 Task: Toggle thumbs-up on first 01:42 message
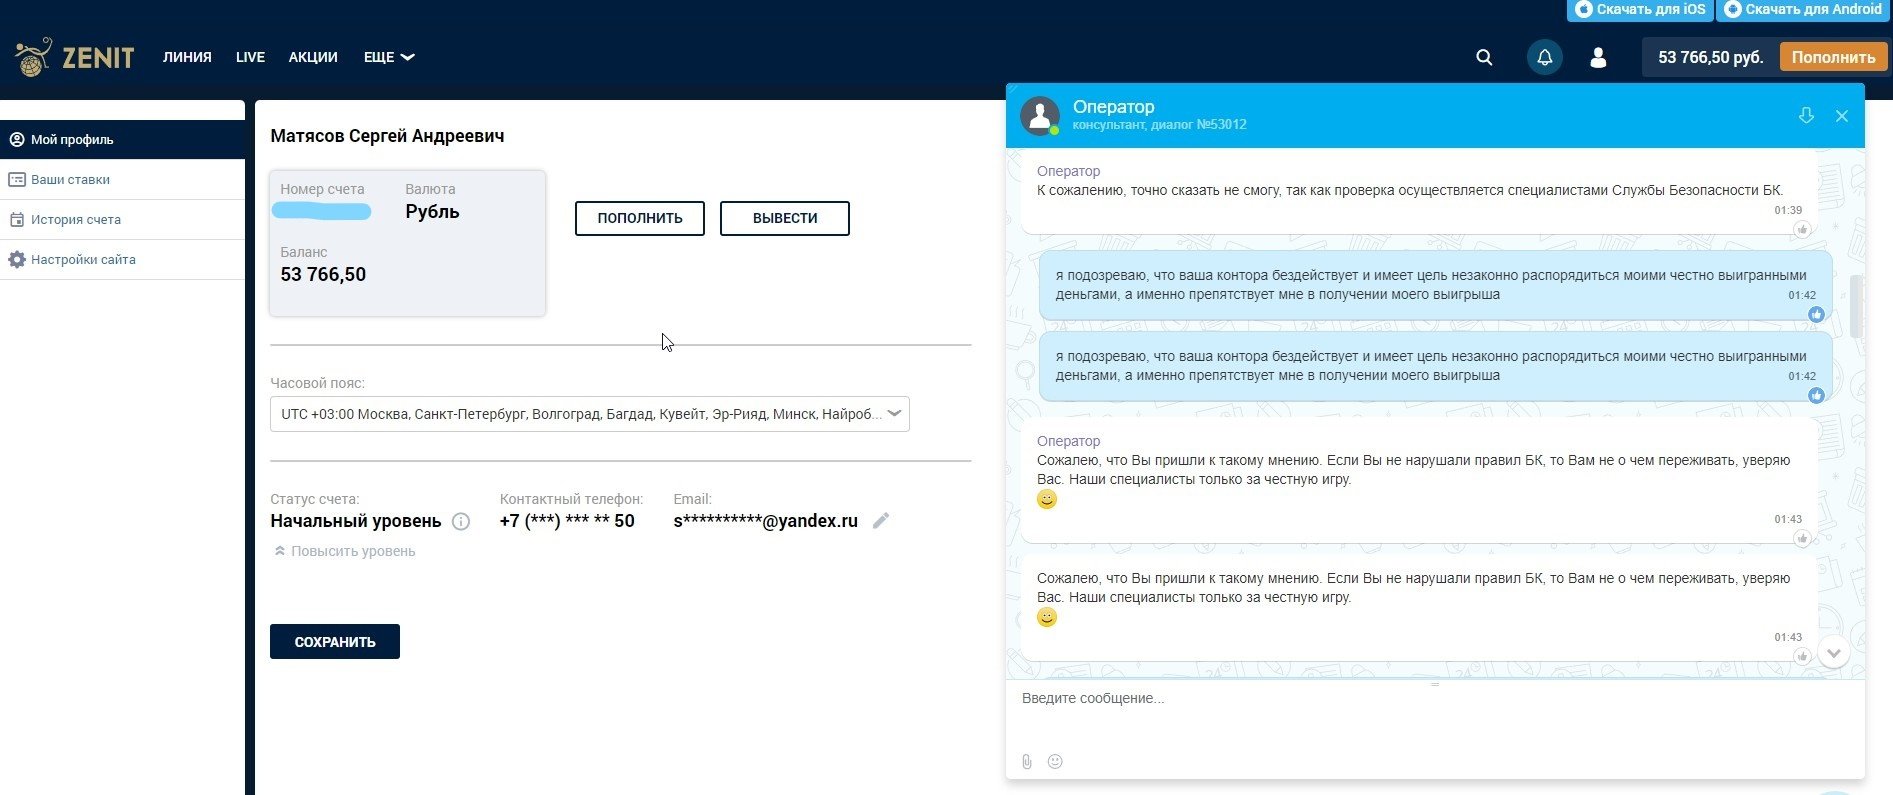pyautogui.click(x=1816, y=315)
